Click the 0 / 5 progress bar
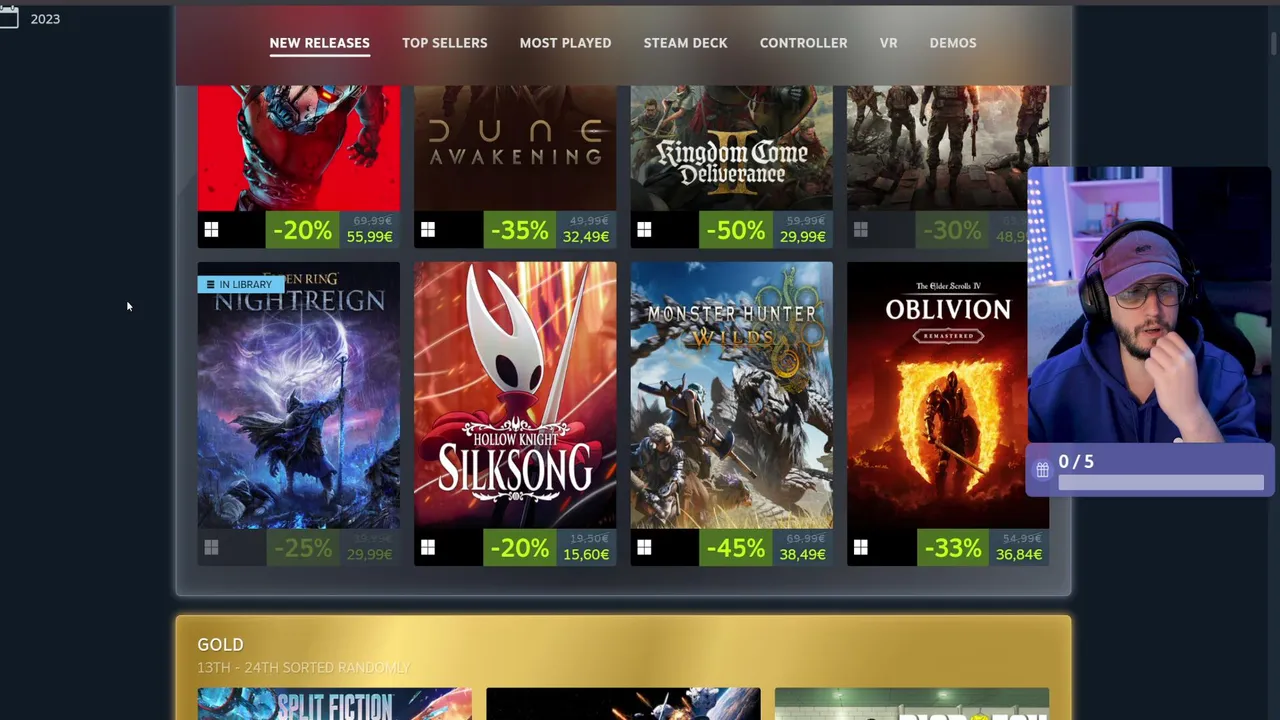The image size is (1280, 720). tap(1160, 484)
